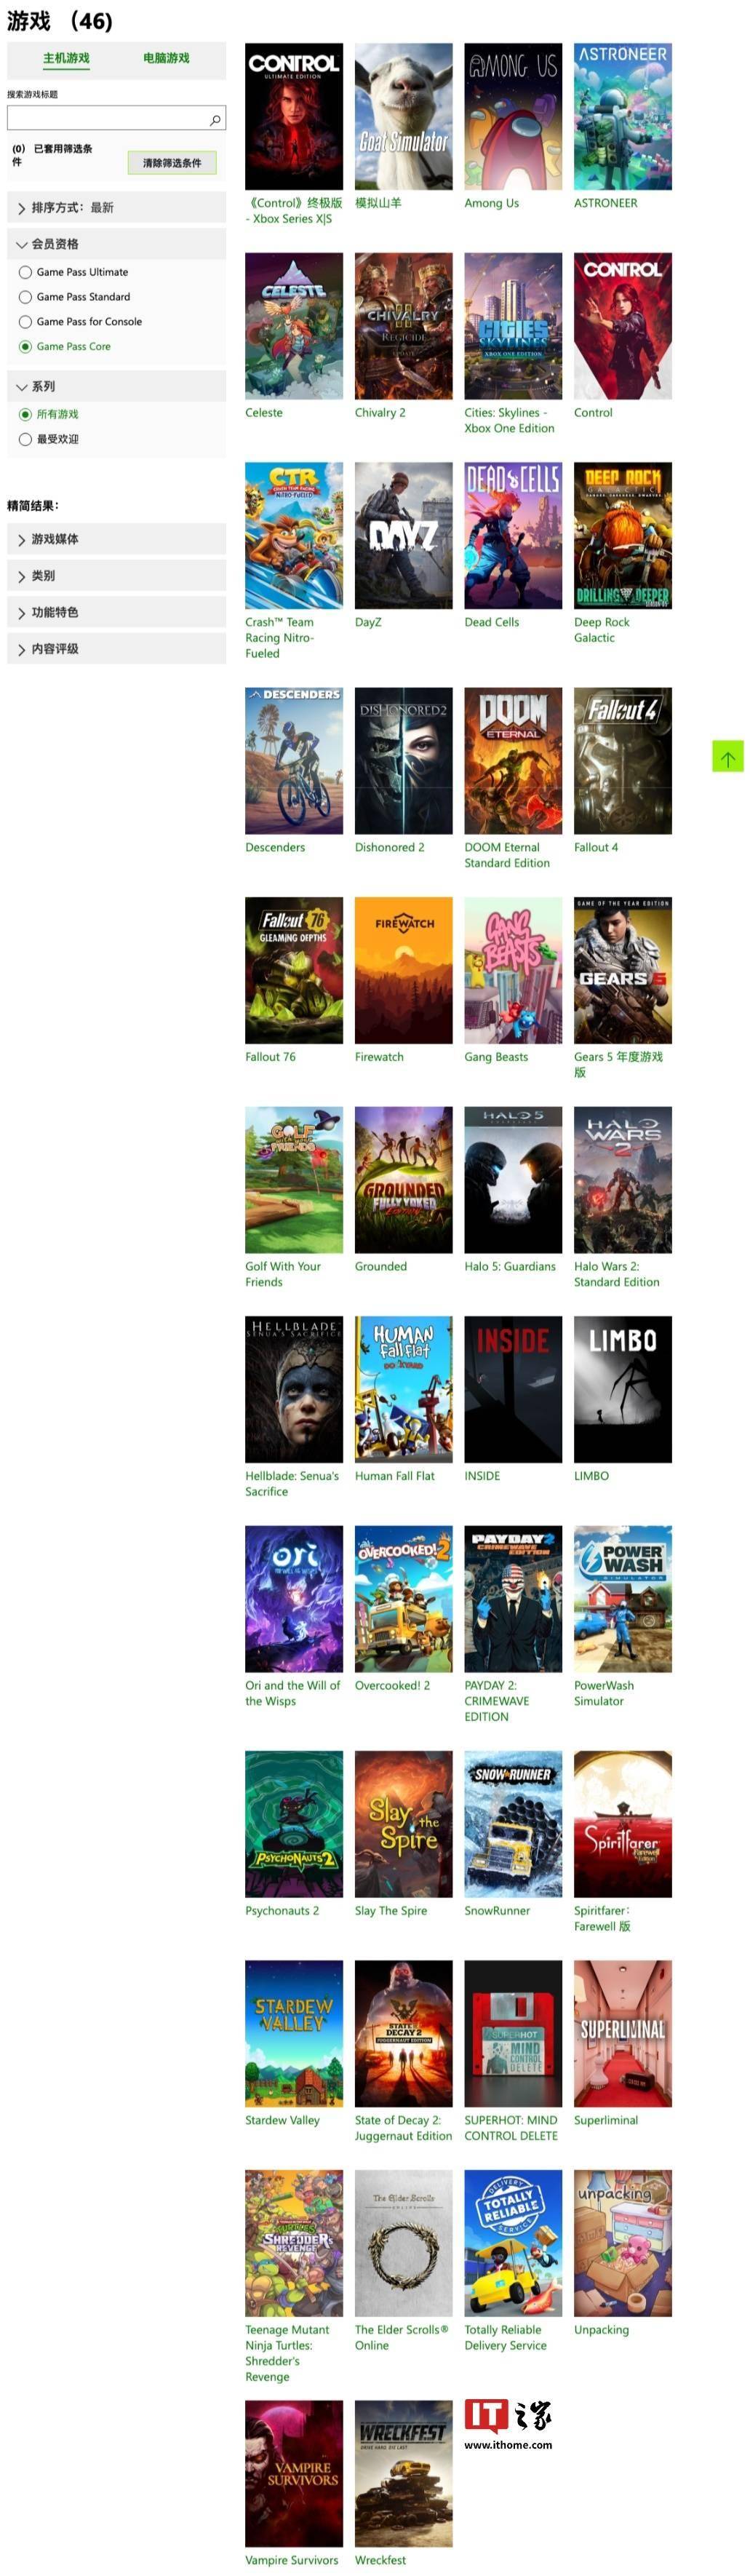The height and width of the screenshot is (2576, 750).
Task: Select the Game Pass Ultimate radio button
Action: [25, 272]
